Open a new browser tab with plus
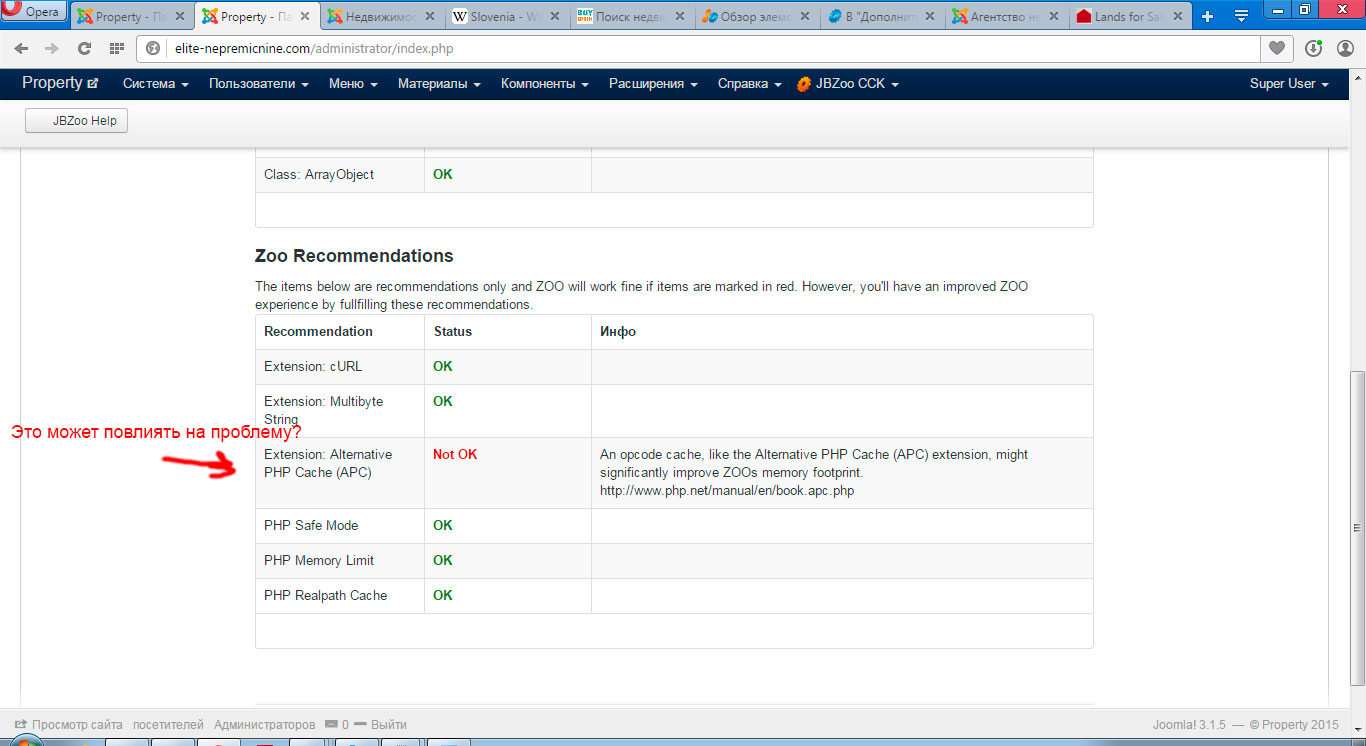This screenshot has width=1366, height=746. 1207,16
